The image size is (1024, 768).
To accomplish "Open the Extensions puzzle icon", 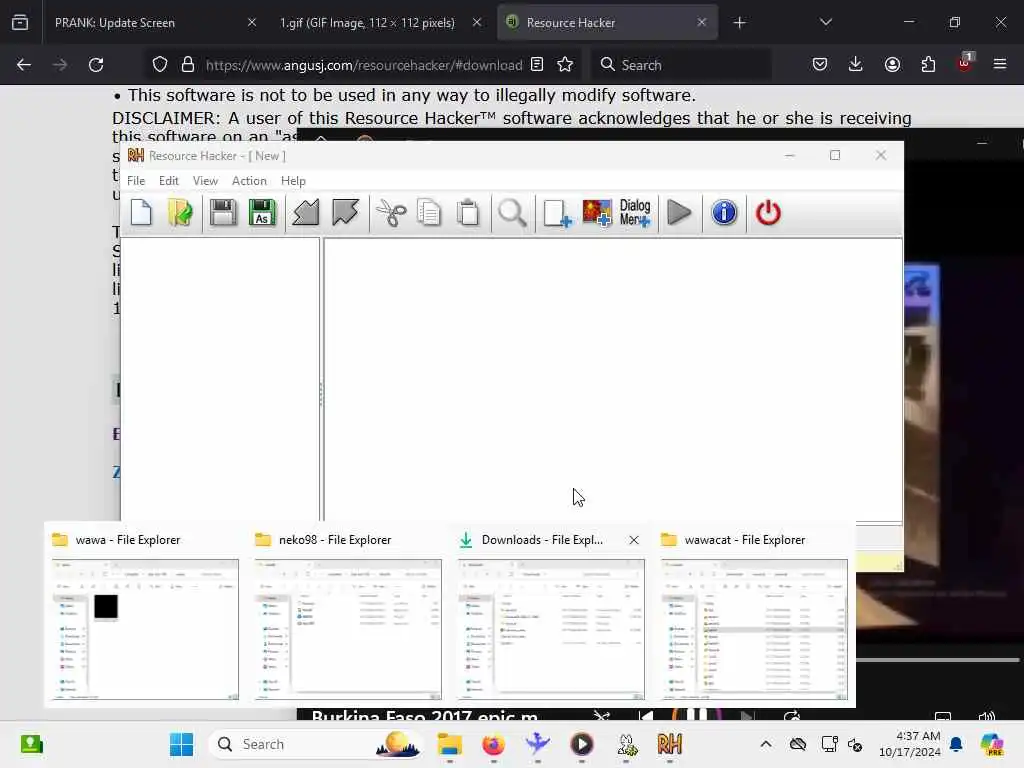I will [x=928, y=64].
